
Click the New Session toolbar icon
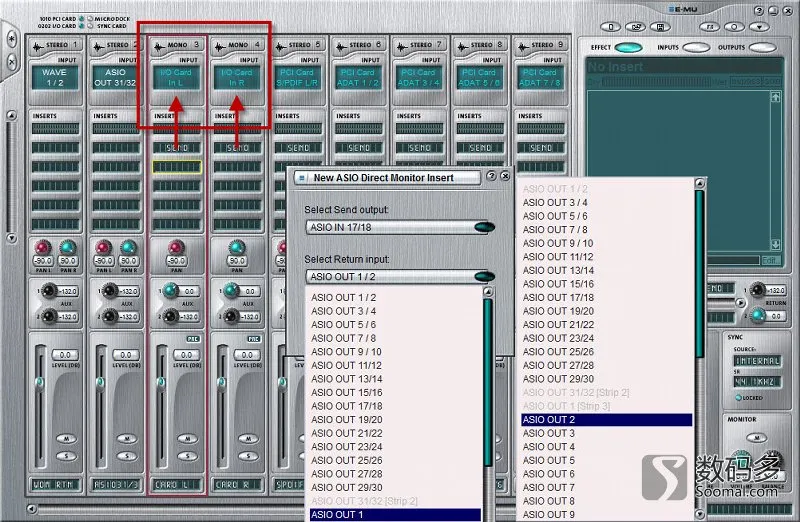click(611, 27)
